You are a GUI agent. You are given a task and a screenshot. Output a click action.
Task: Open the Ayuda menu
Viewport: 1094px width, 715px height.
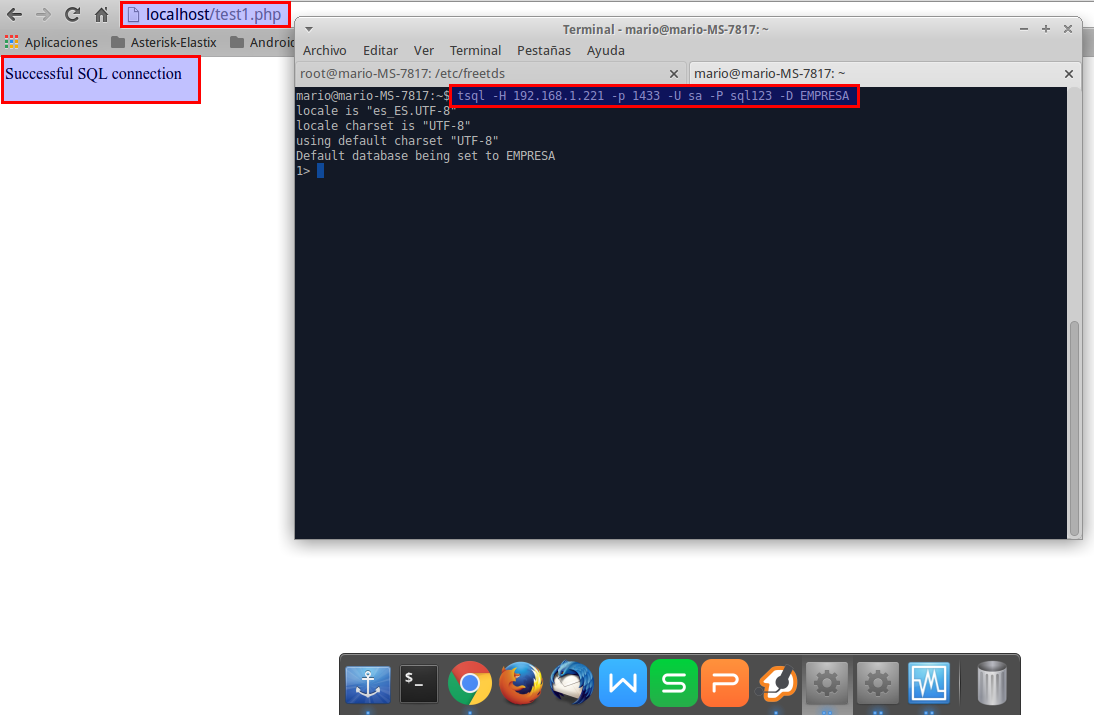click(605, 50)
